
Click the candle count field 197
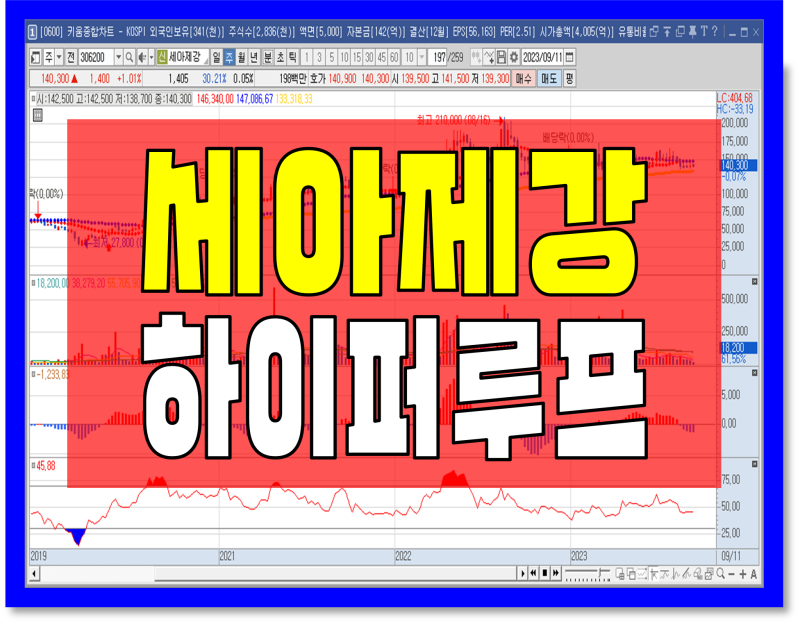(438, 57)
